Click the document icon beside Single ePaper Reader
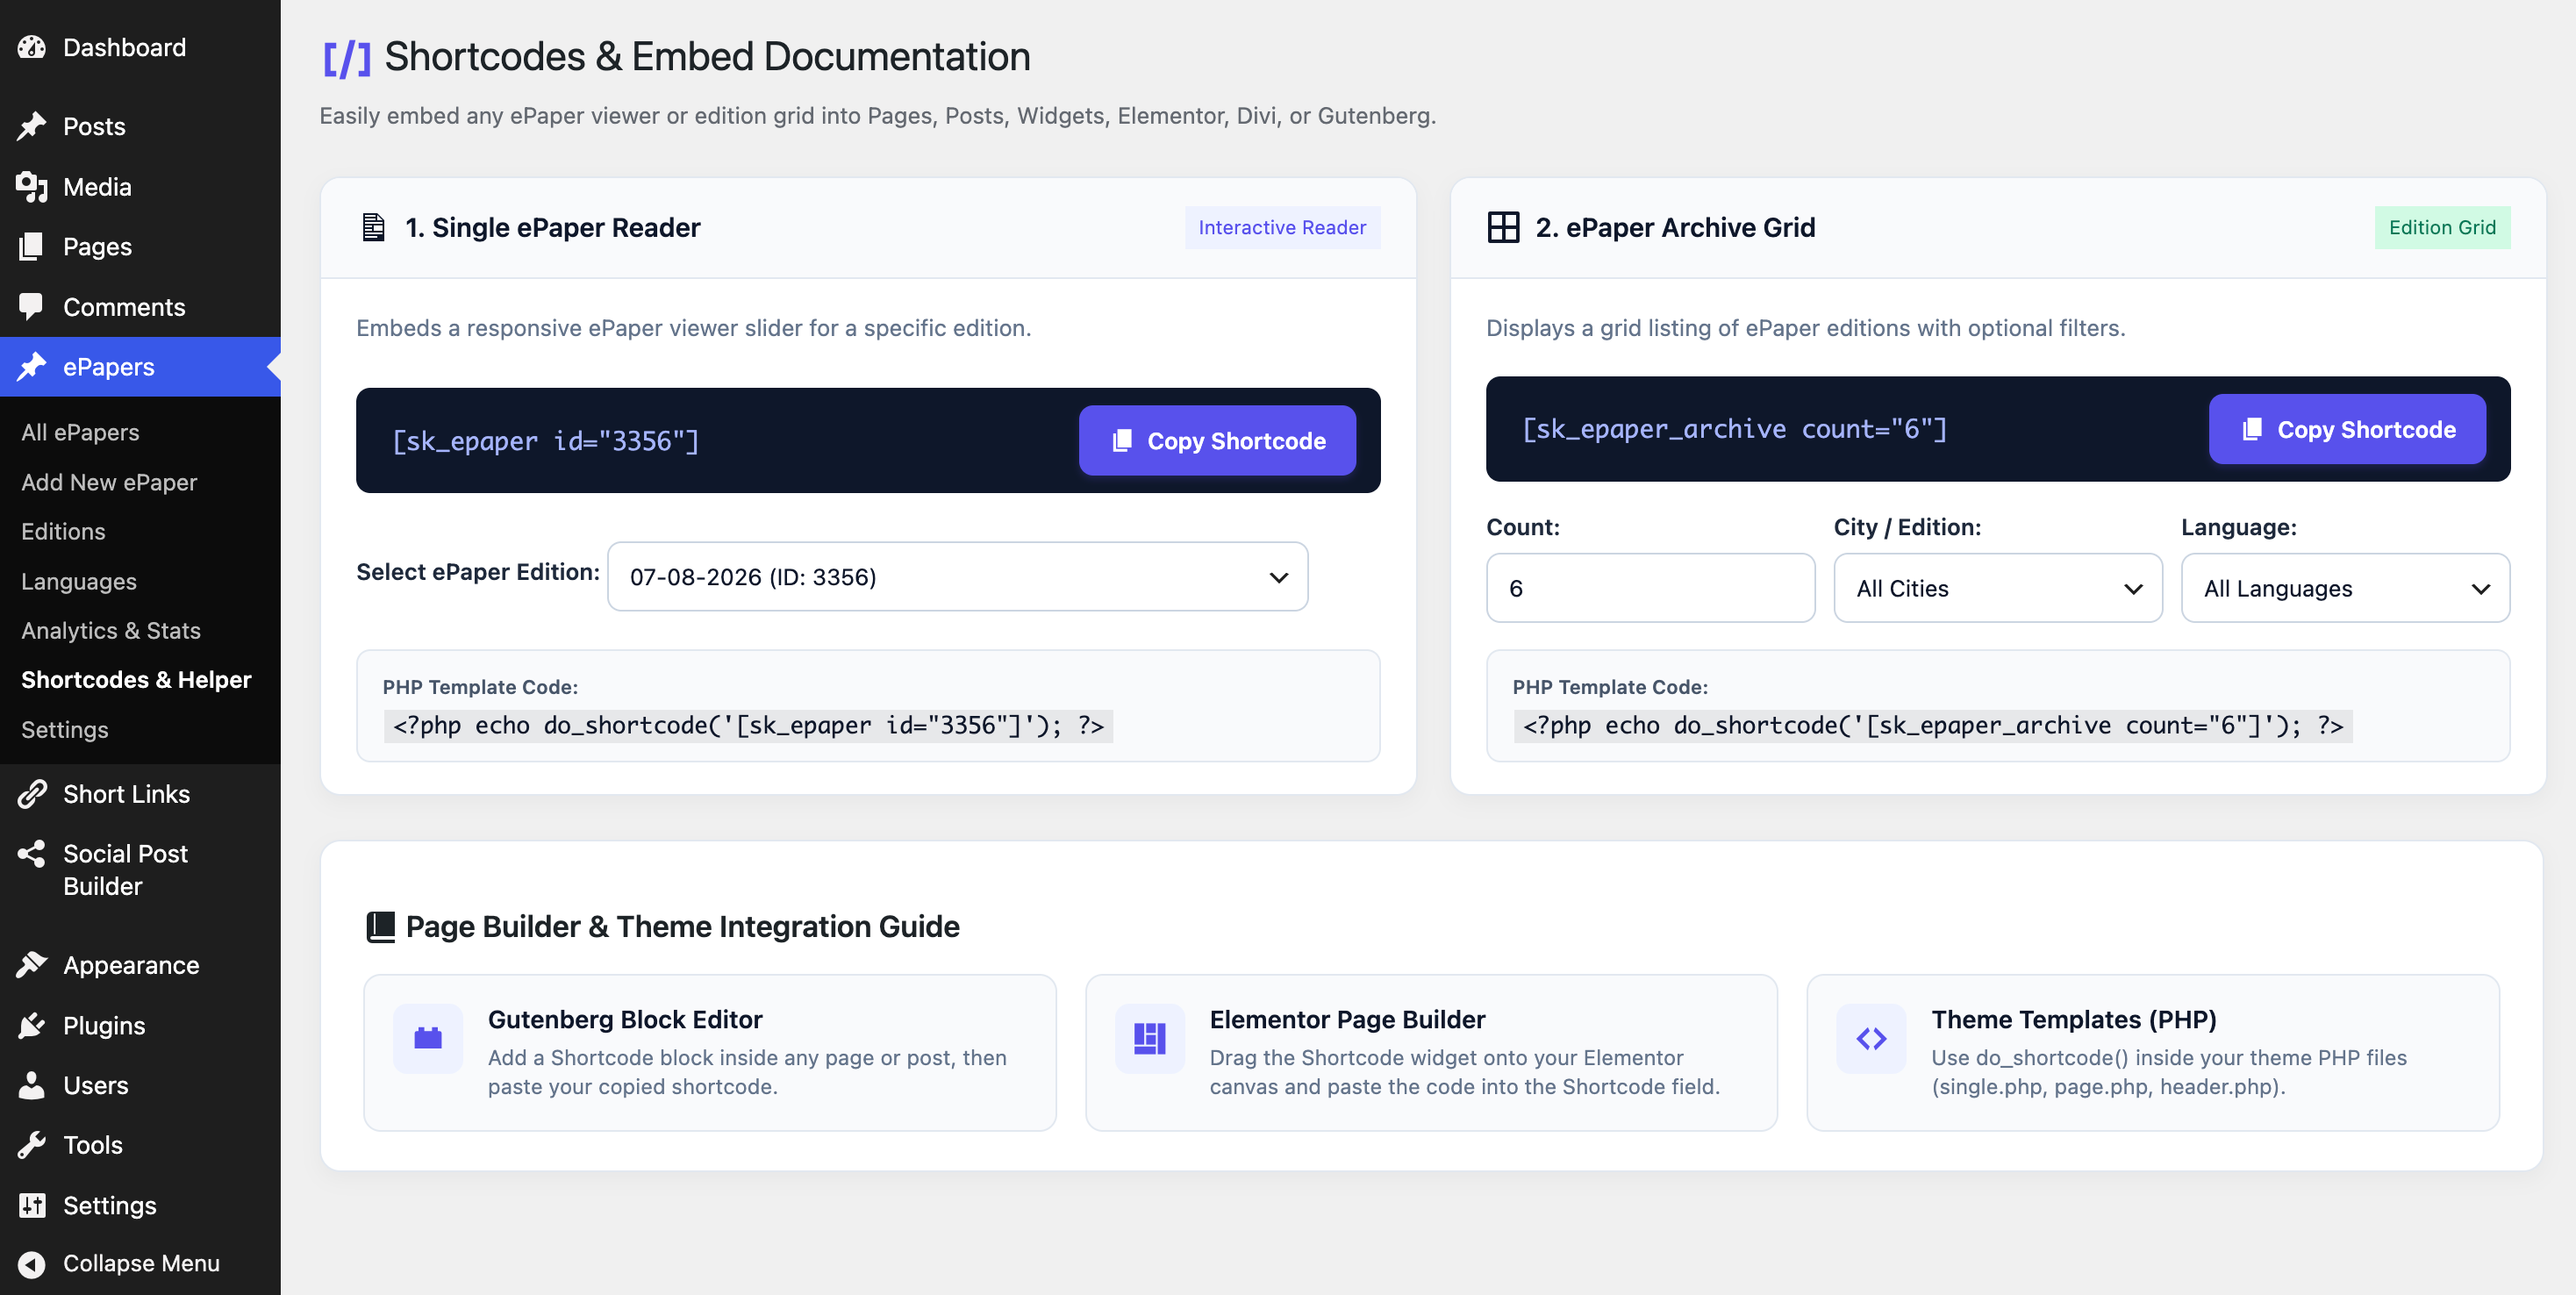Image resolution: width=2576 pixels, height=1295 pixels. 373,228
